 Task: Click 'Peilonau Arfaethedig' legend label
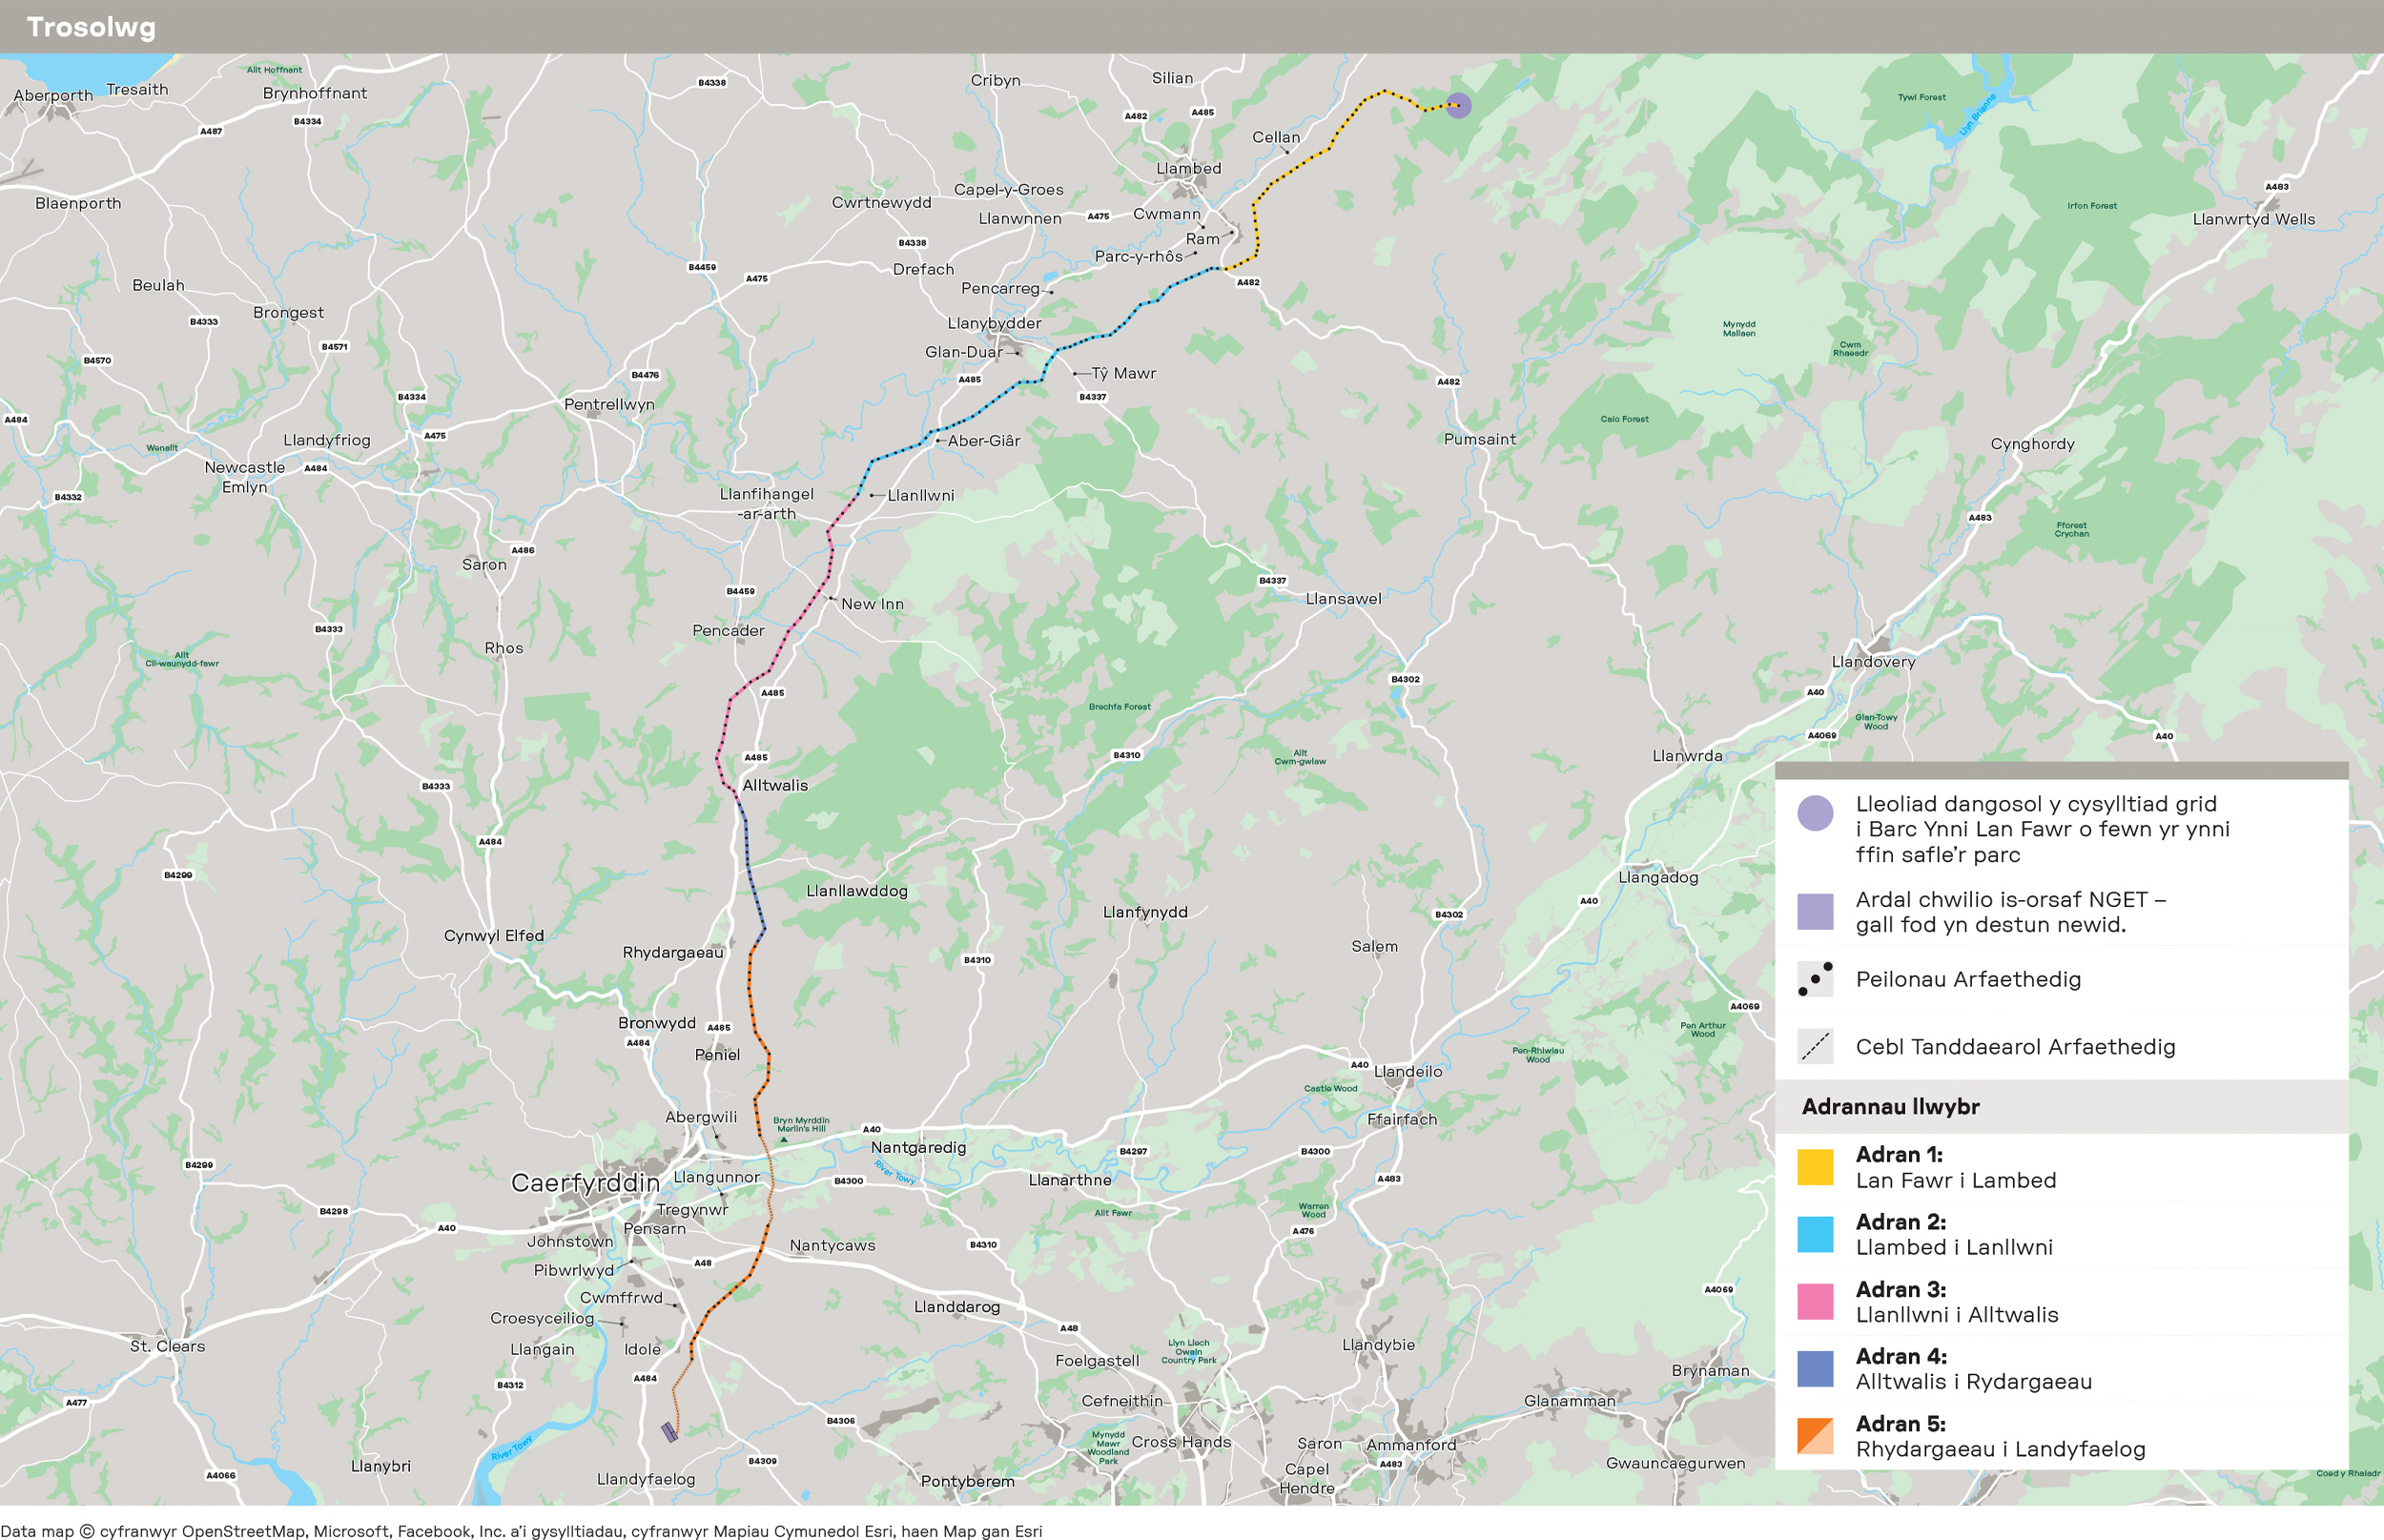pos(1968,979)
